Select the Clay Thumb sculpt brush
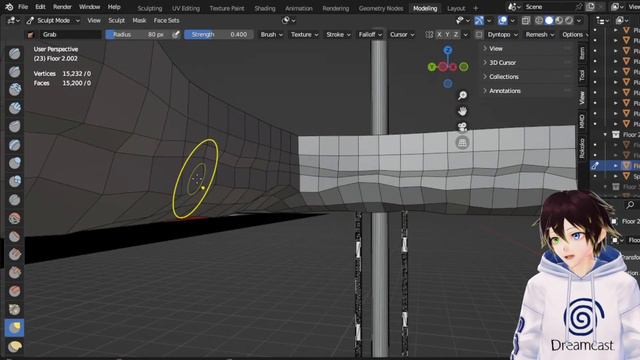The height and width of the screenshot is (360, 640). [x=14, y=127]
